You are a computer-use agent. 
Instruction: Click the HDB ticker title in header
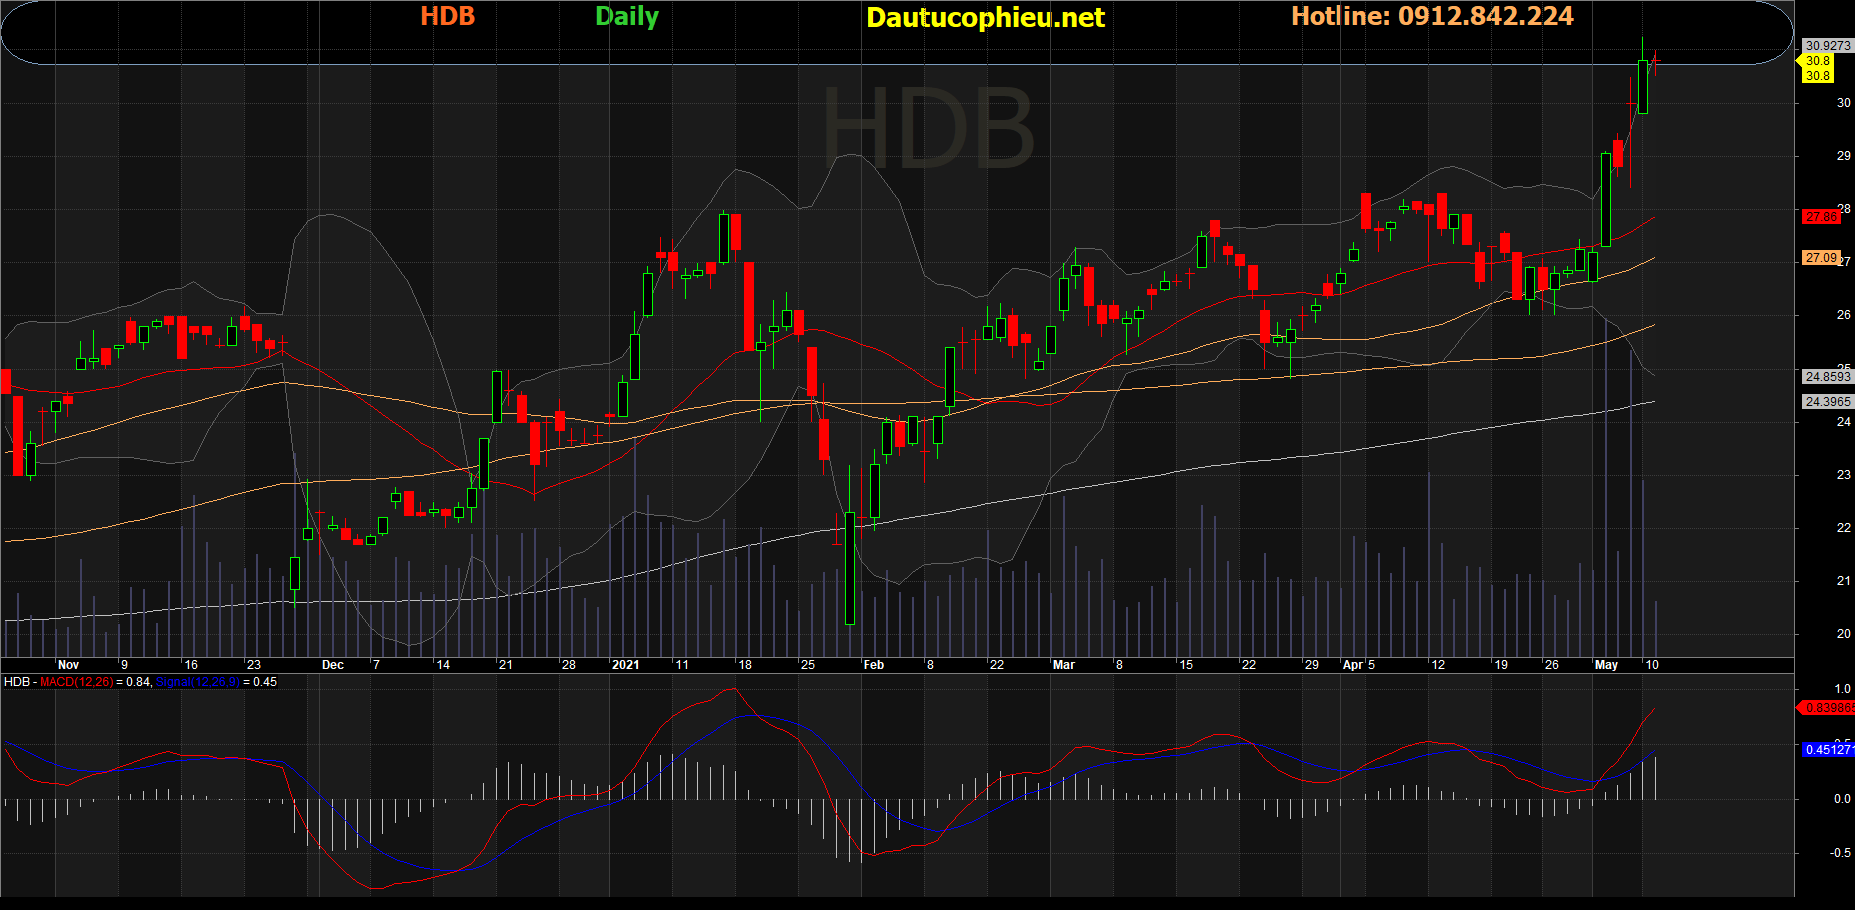447,17
